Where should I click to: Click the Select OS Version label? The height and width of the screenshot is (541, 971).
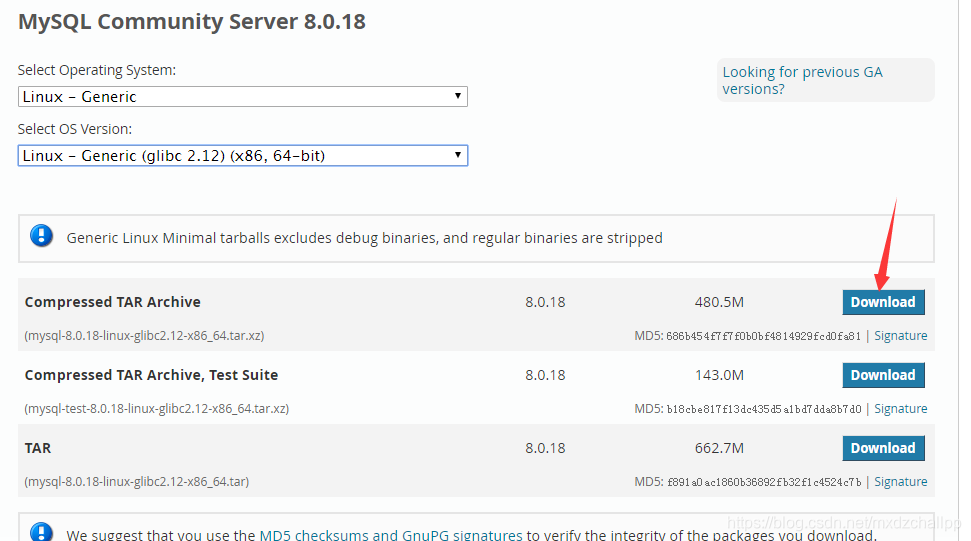click(x=75, y=129)
